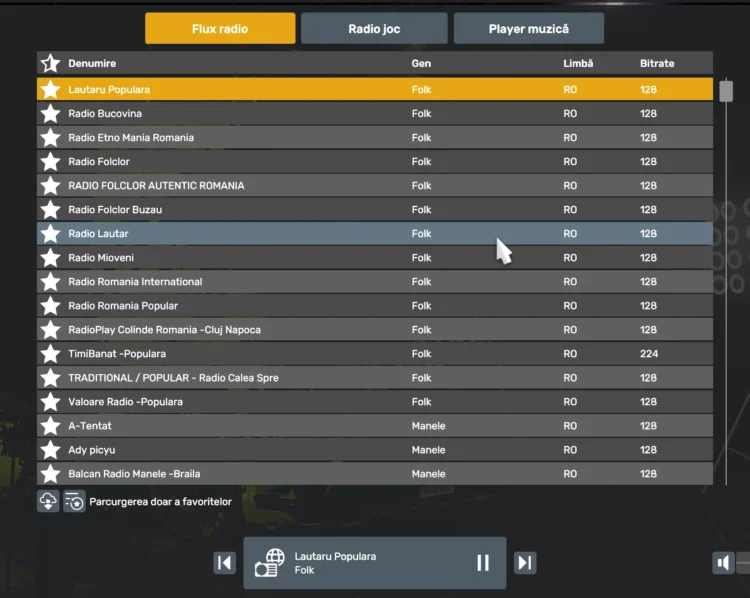
Task: Switch to the Flux radio tab
Action: 220,29
